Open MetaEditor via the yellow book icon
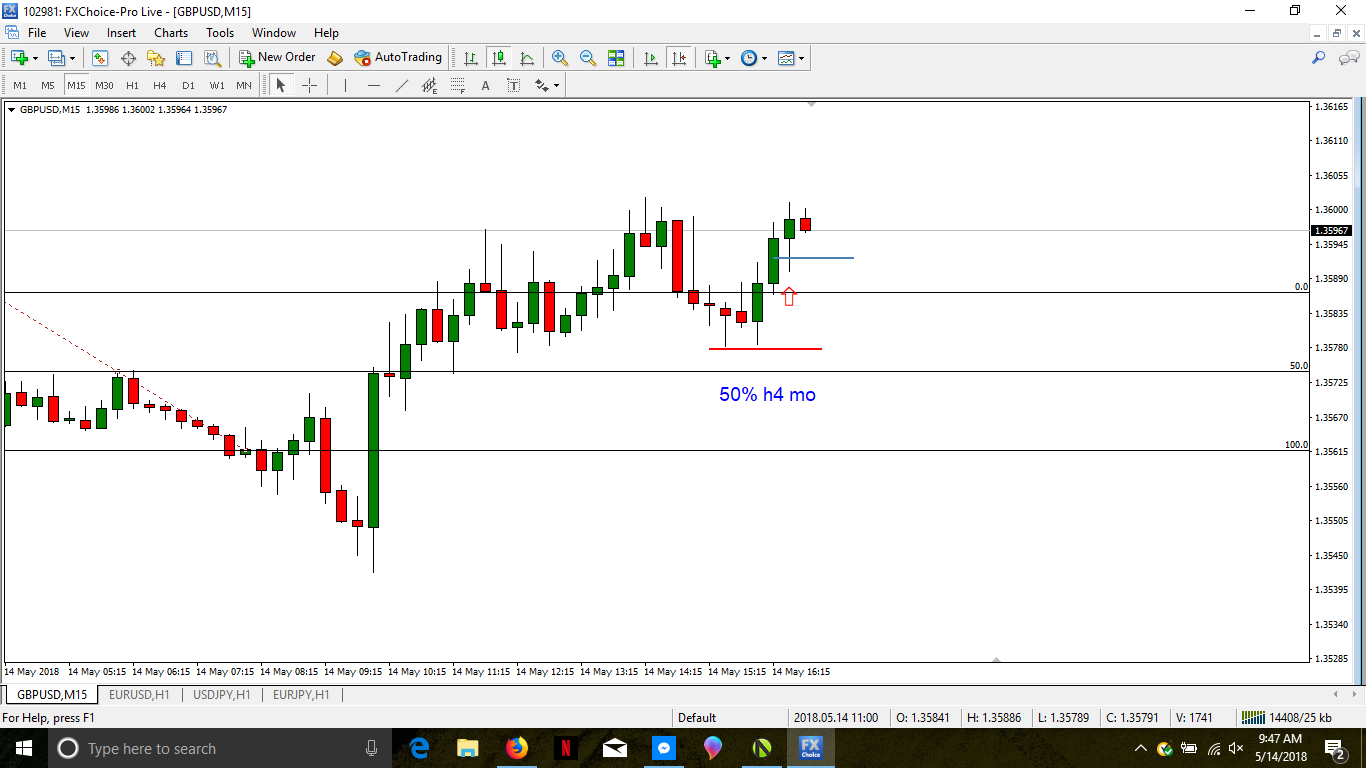 click(x=335, y=58)
